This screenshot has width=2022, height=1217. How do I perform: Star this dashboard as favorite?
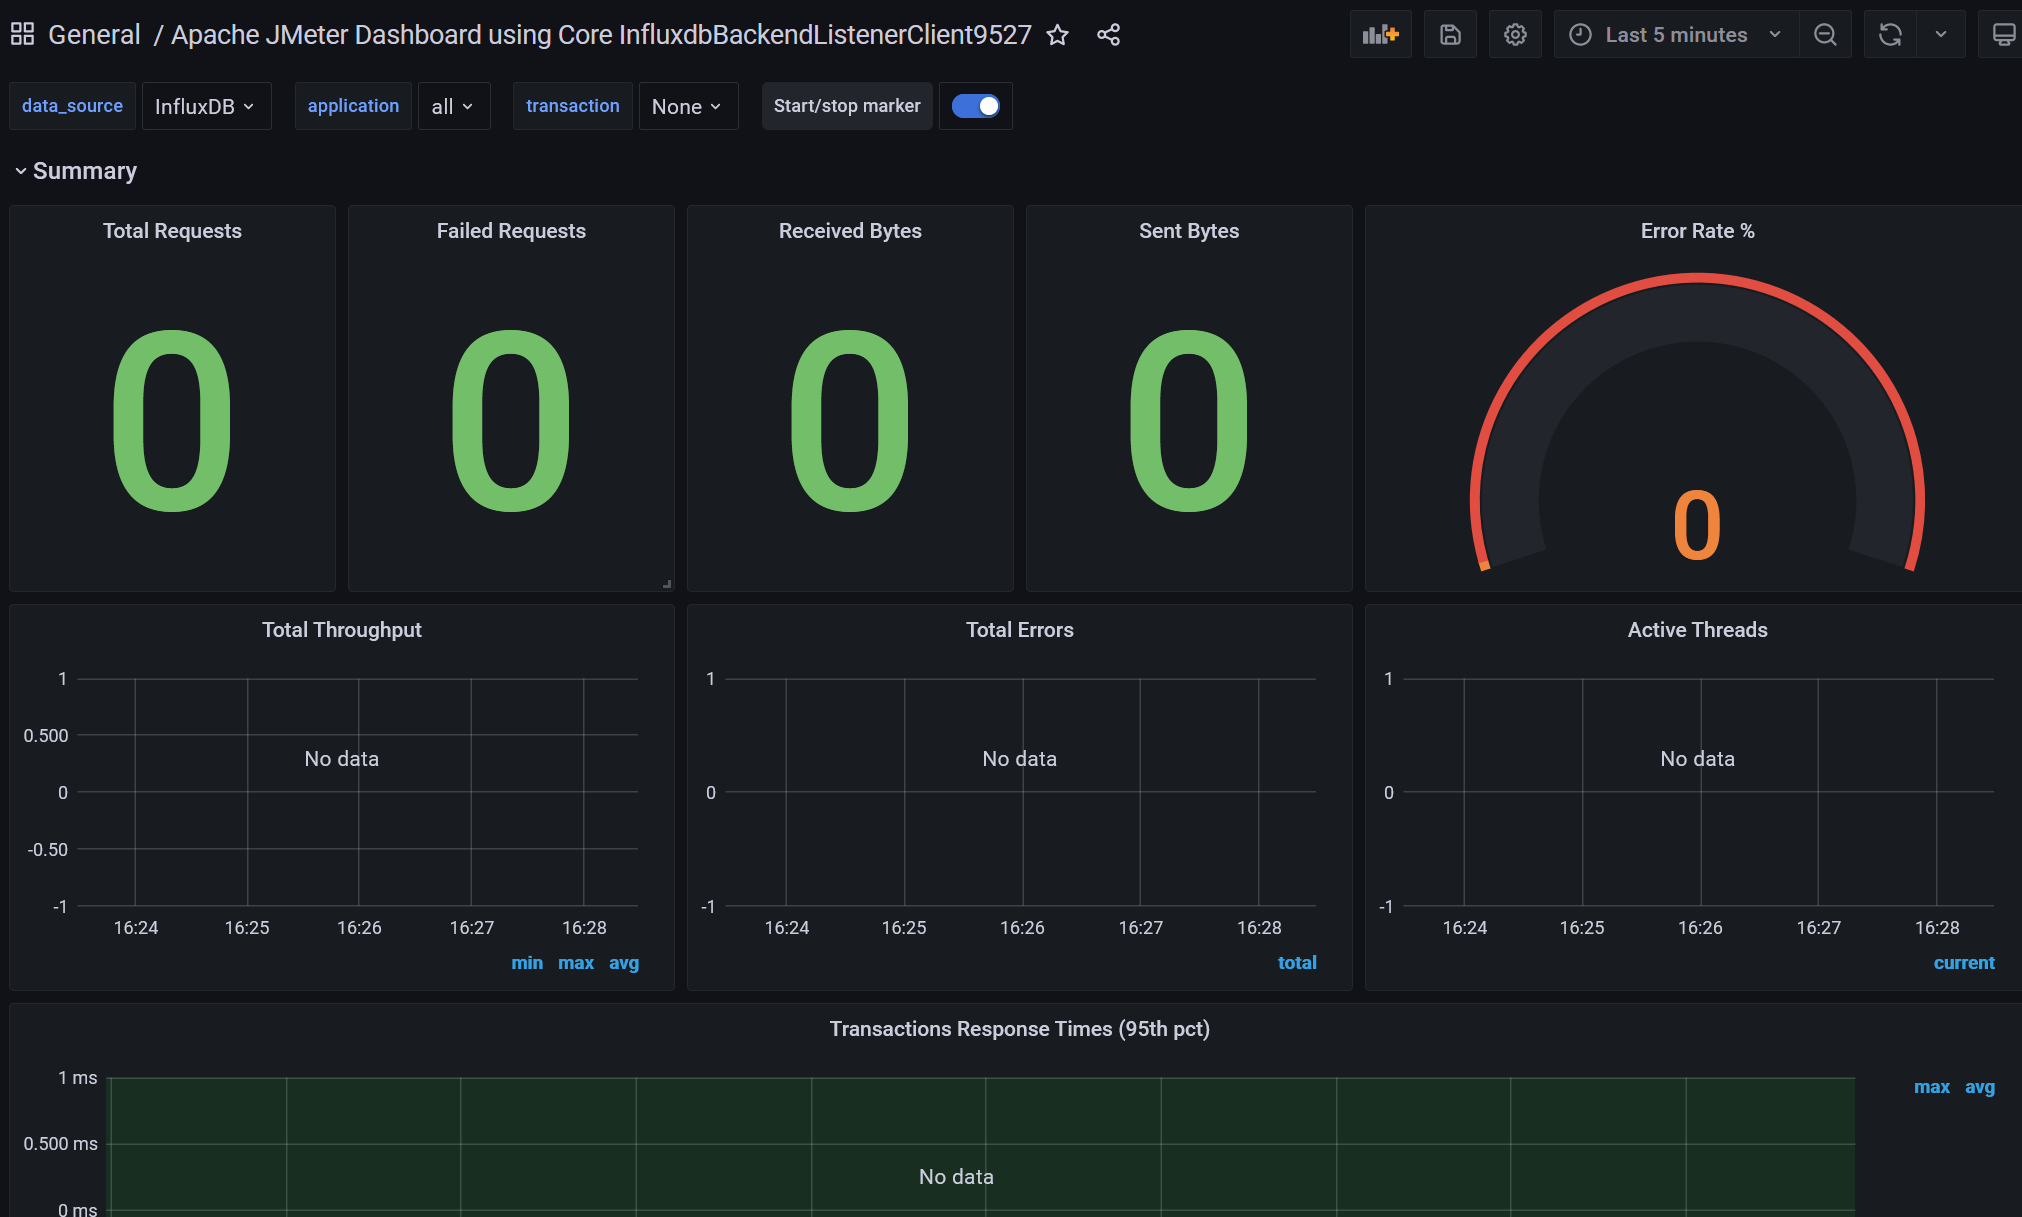tap(1057, 35)
